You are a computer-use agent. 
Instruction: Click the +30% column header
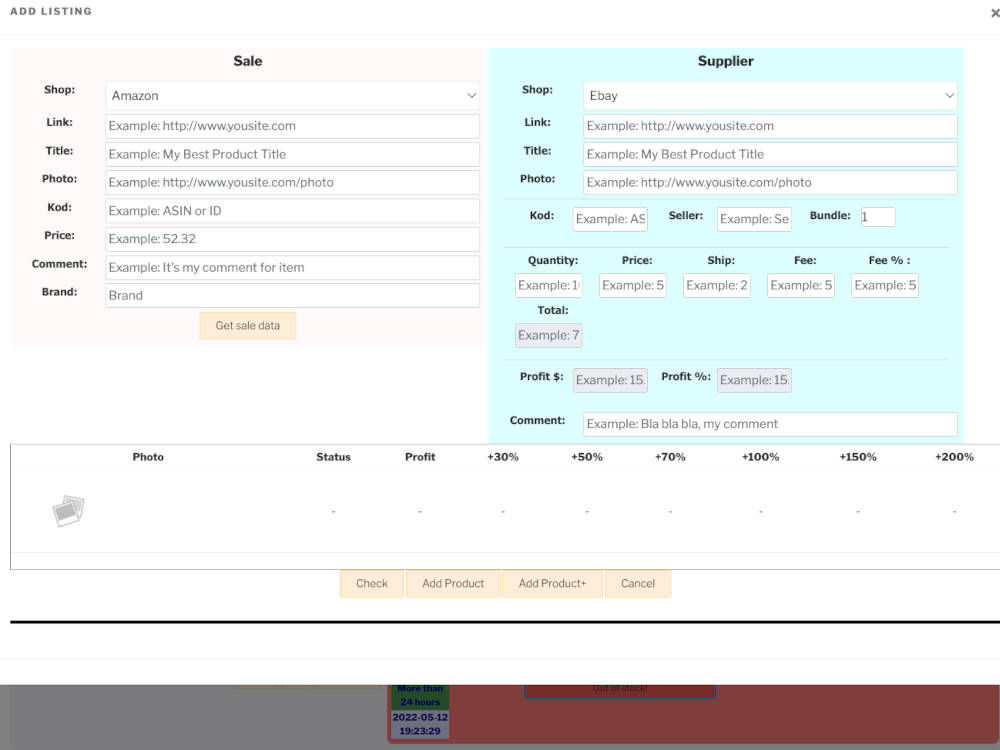pos(503,457)
